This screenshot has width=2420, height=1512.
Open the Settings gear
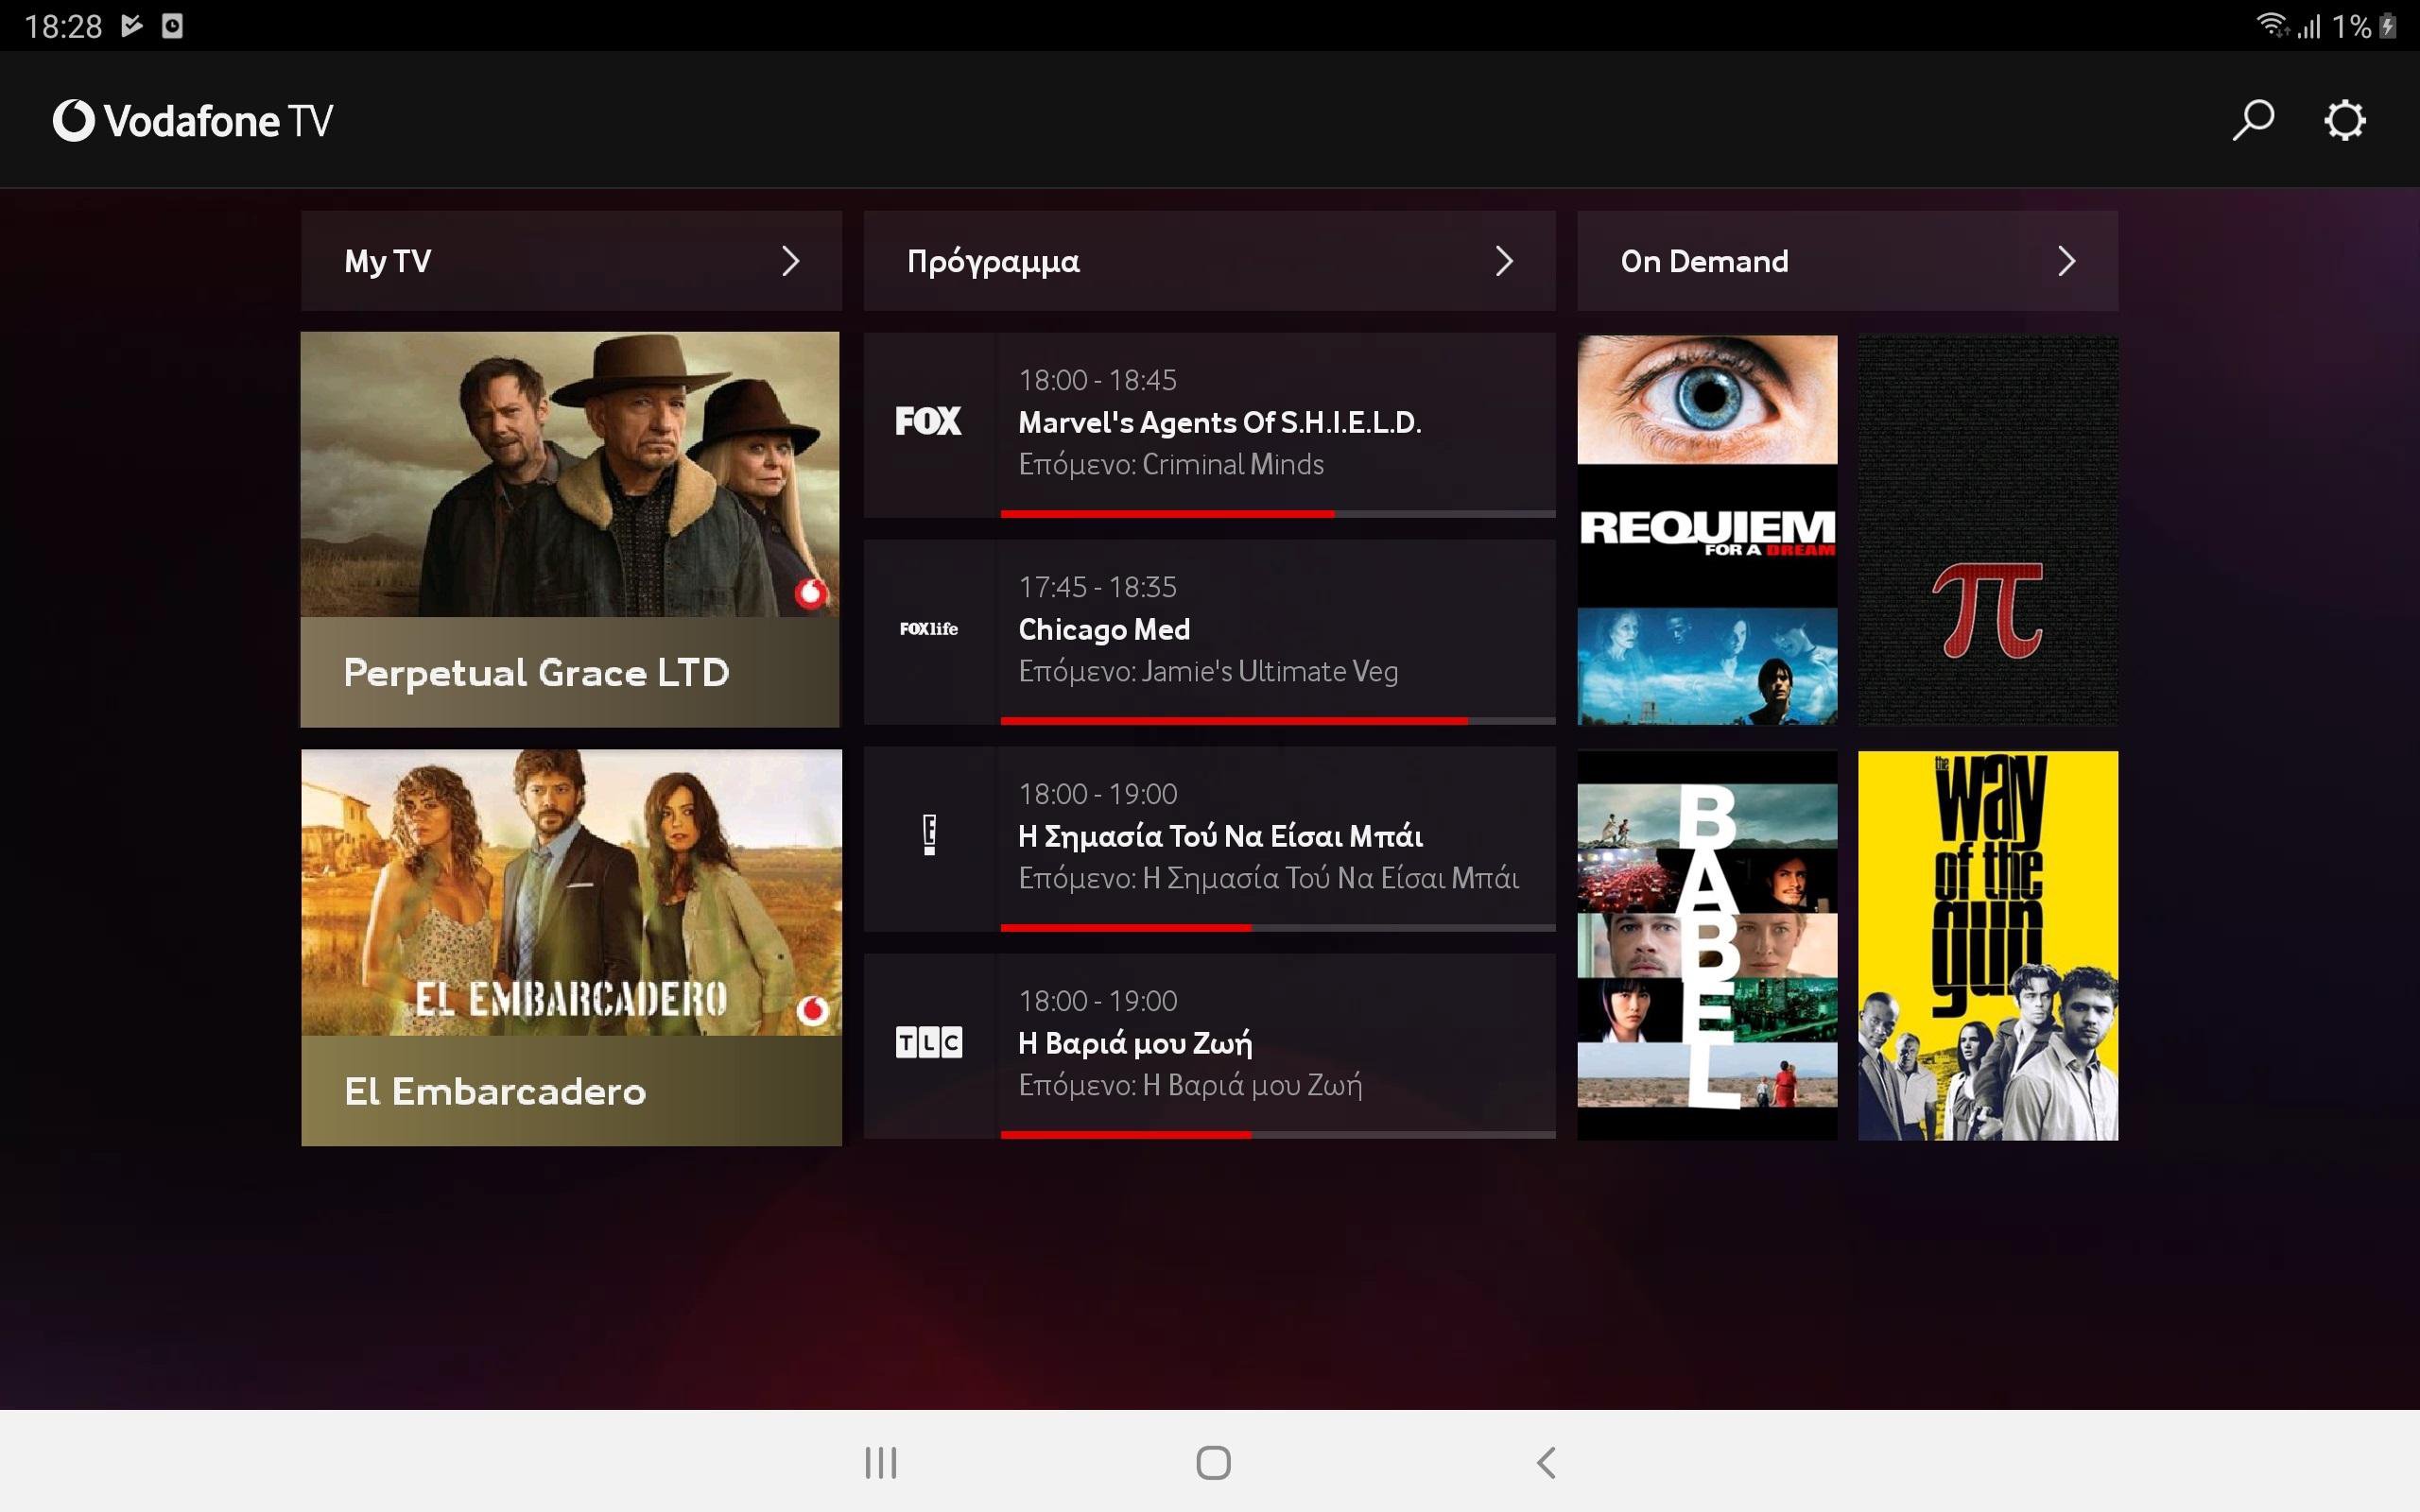coord(2345,119)
